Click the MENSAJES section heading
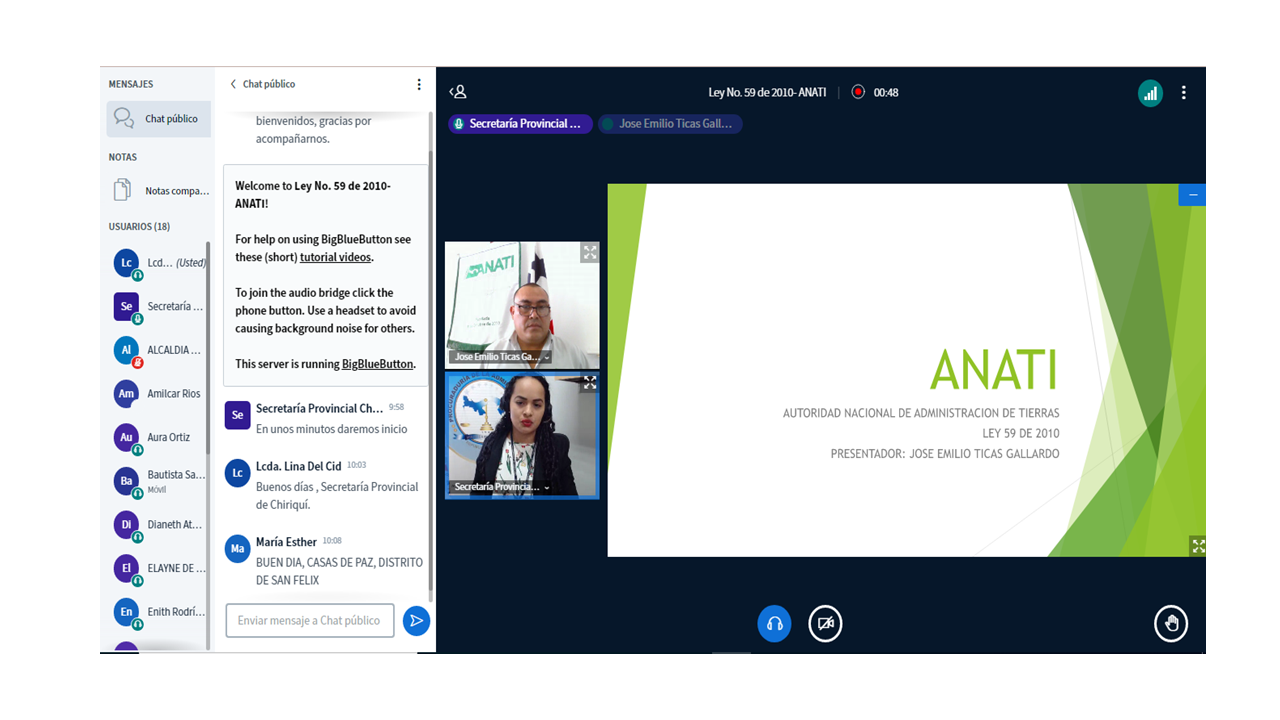1280x720 pixels. point(131,84)
